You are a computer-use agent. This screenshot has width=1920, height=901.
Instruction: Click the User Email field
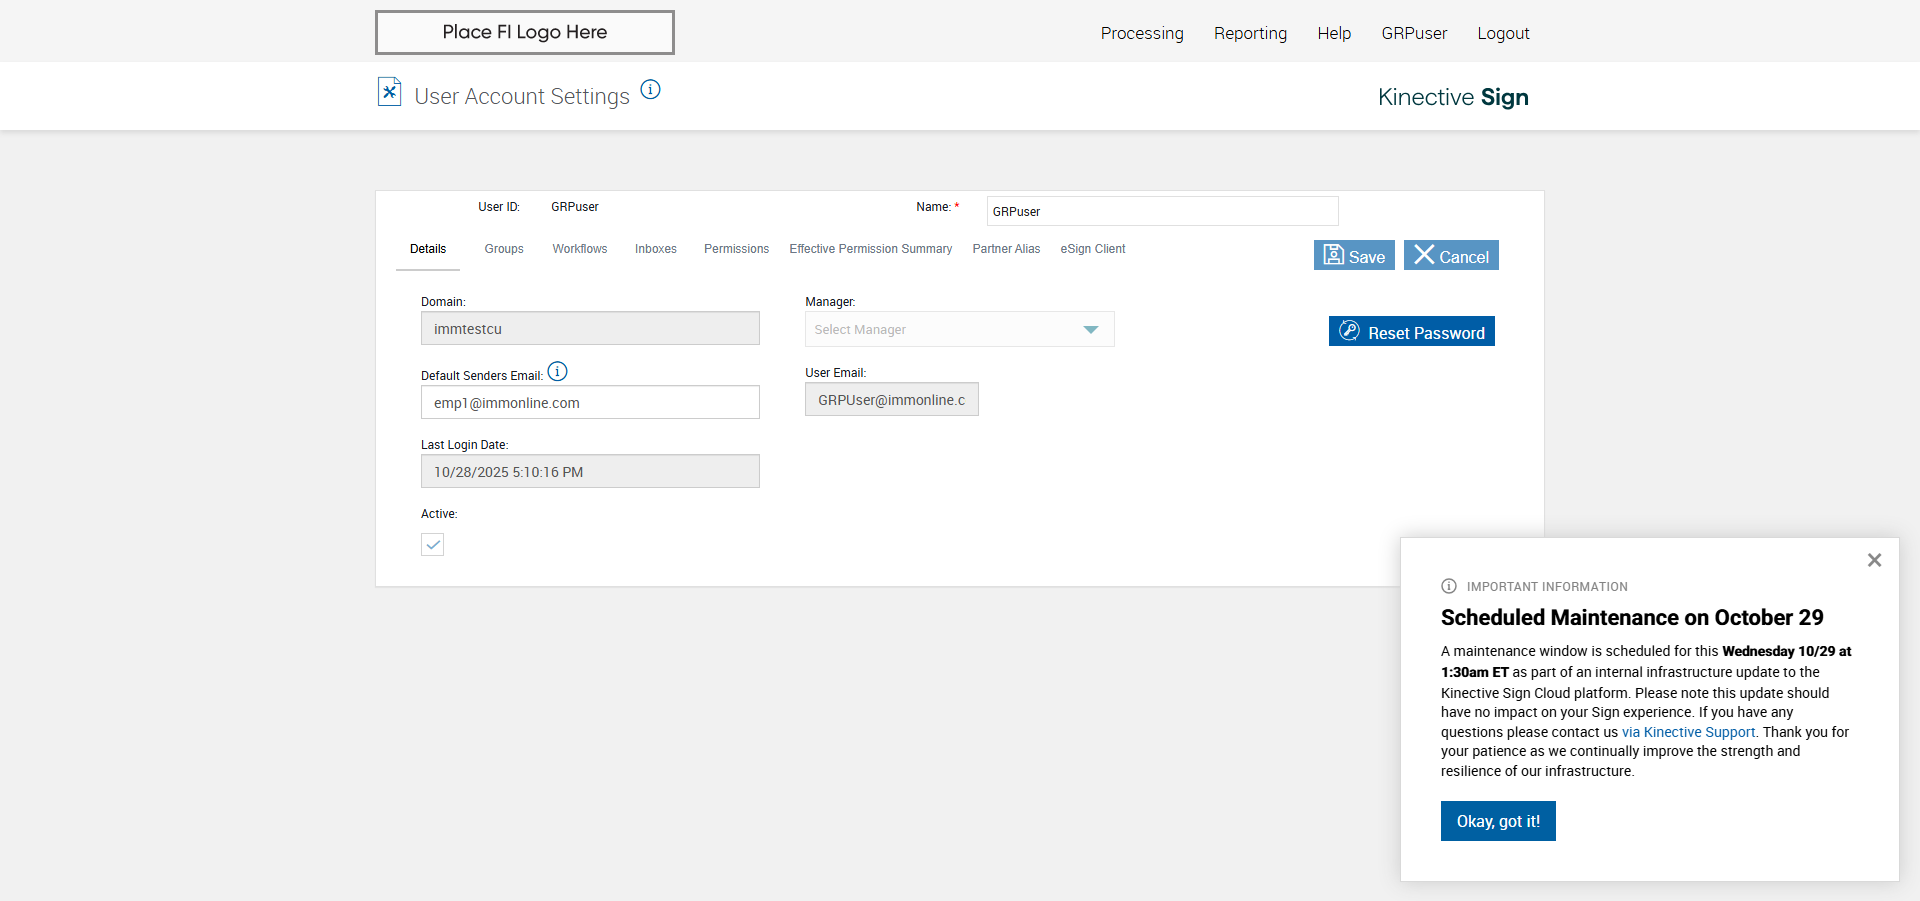point(892,399)
